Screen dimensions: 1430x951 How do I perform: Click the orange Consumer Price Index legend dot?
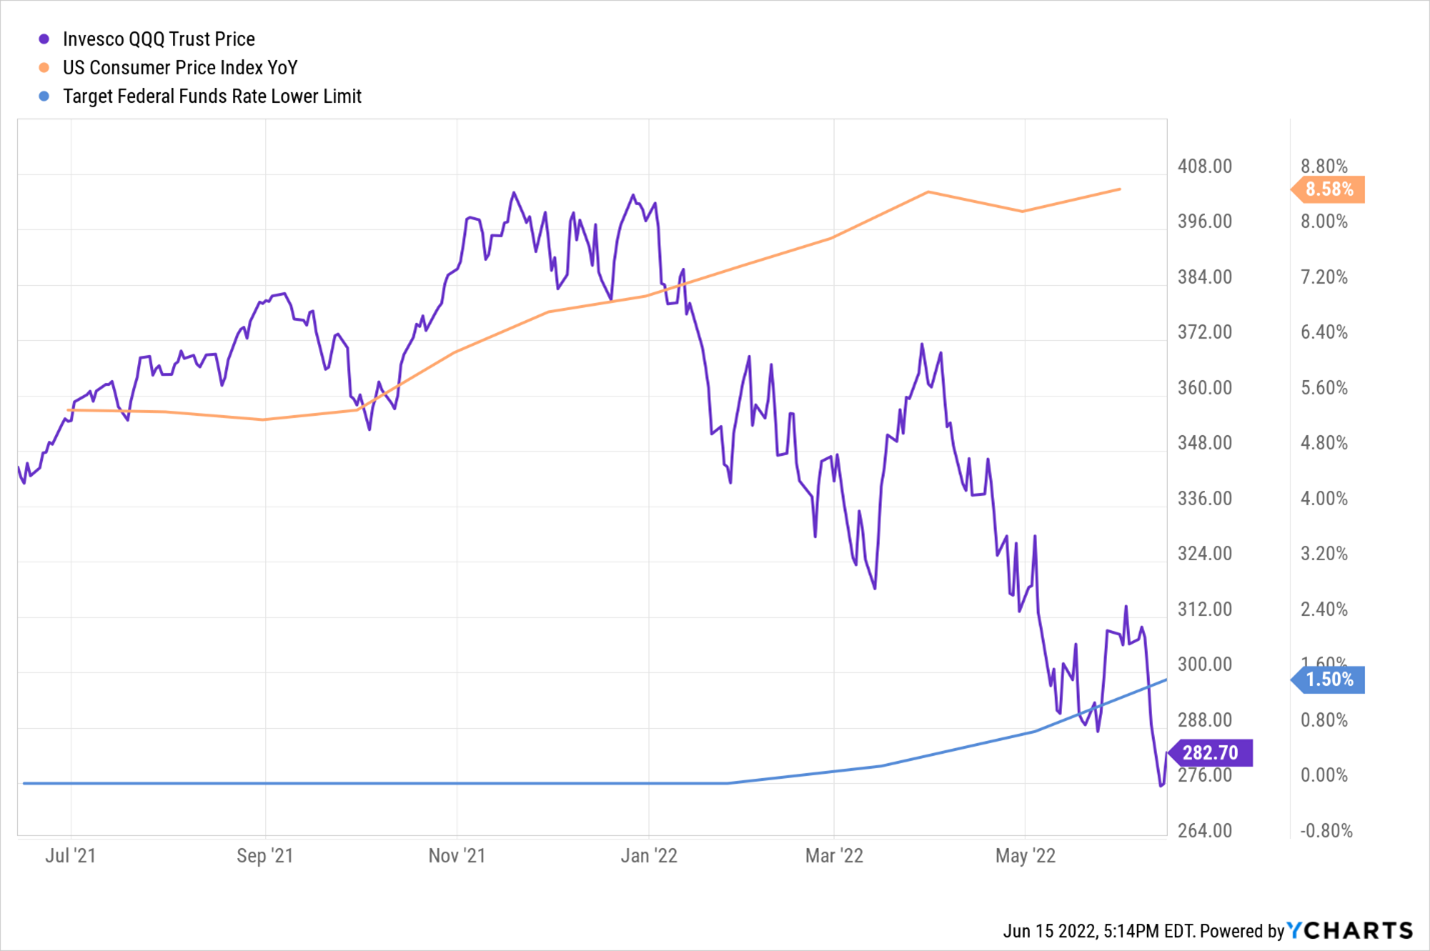[x=44, y=68]
